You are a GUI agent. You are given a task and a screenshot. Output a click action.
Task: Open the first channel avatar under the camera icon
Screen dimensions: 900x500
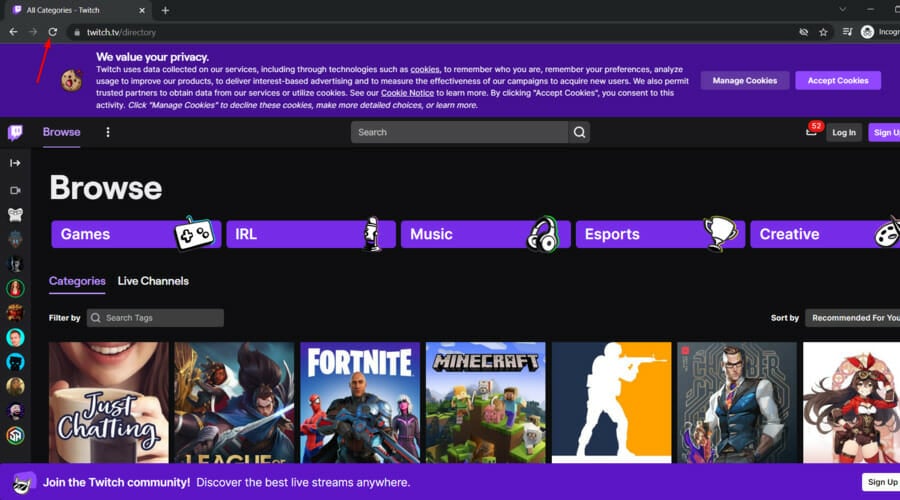click(15, 215)
